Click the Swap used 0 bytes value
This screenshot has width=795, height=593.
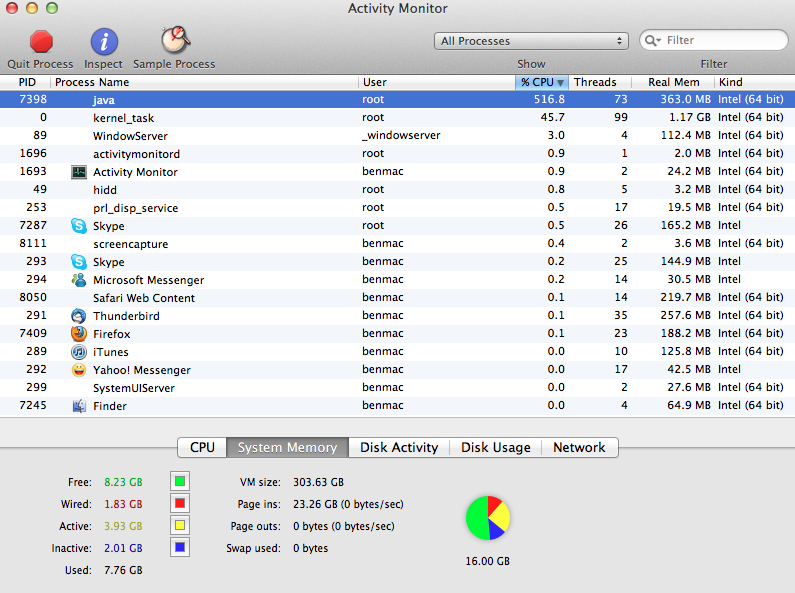click(310, 548)
